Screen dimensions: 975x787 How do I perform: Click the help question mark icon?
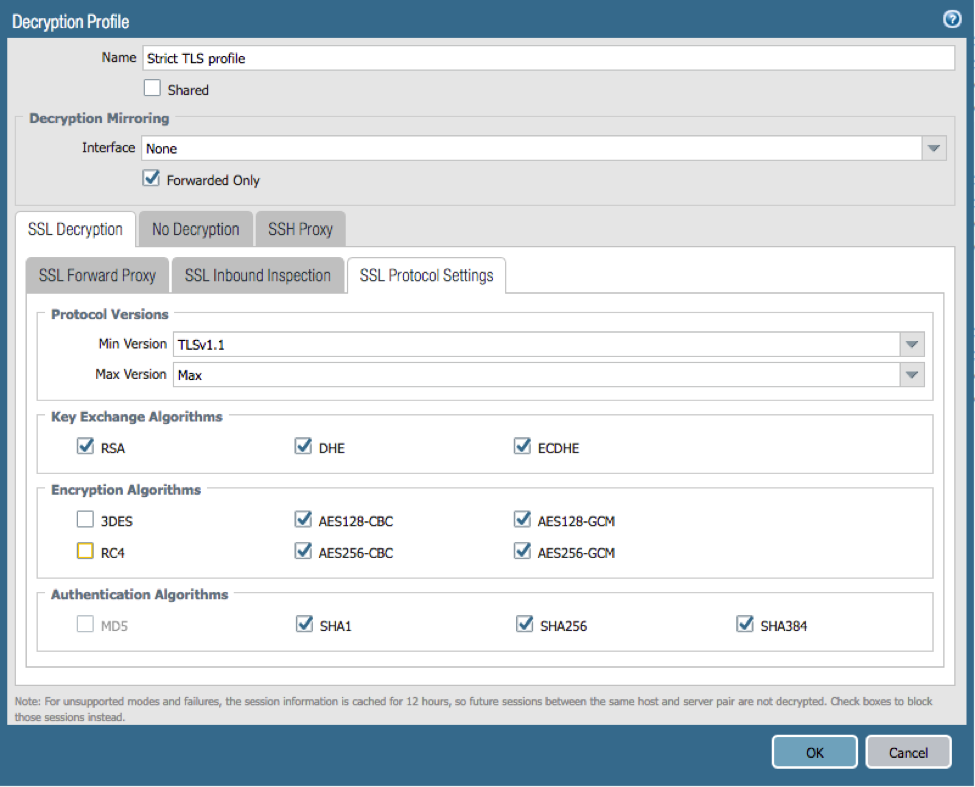point(952,19)
